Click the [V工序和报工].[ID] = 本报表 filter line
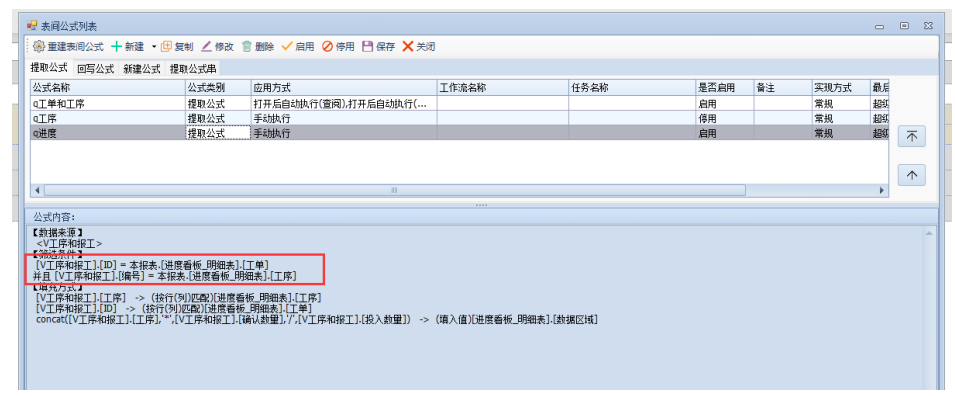955x396 pixels. click(x=152, y=264)
